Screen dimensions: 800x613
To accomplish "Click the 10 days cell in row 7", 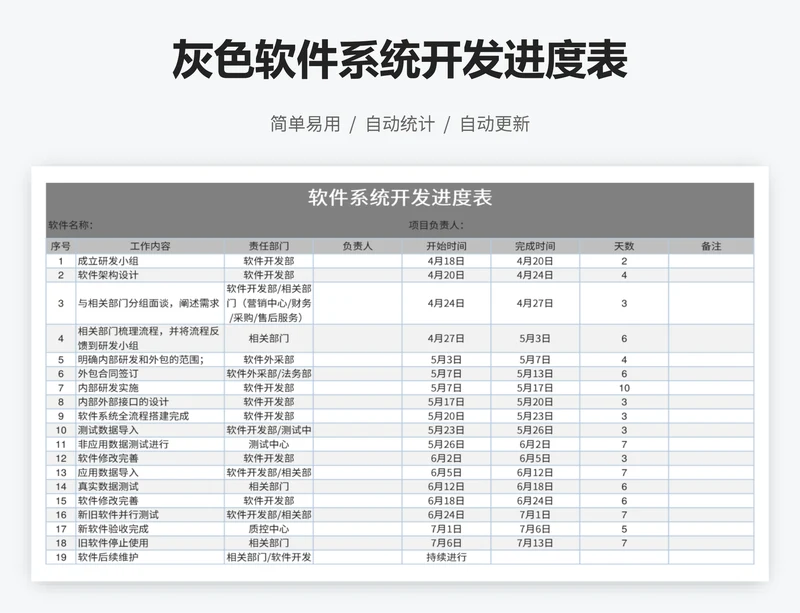I will coord(624,388).
